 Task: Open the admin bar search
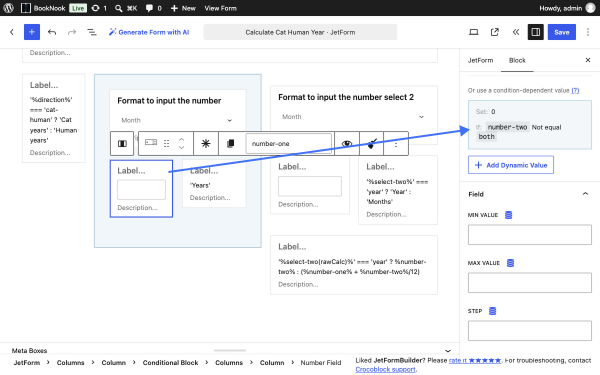tap(126, 8)
